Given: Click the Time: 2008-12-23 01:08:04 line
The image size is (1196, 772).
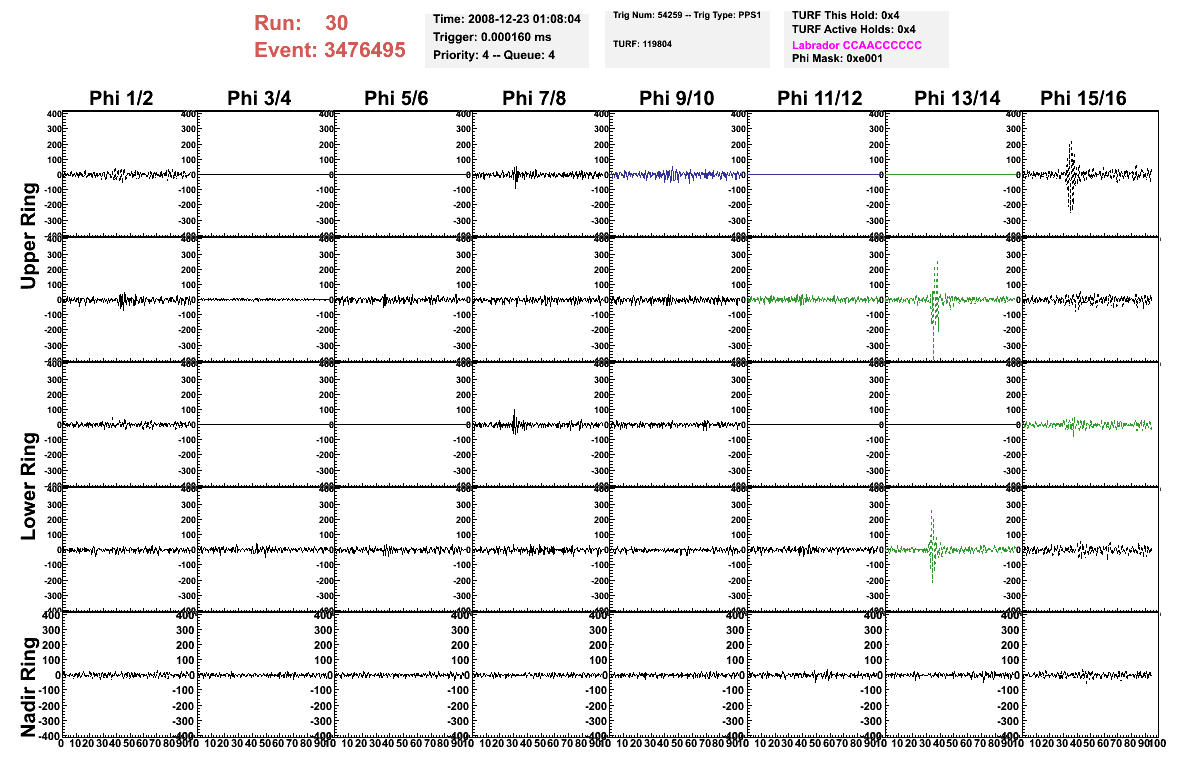Looking at the screenshot, I should pos(506,19).
